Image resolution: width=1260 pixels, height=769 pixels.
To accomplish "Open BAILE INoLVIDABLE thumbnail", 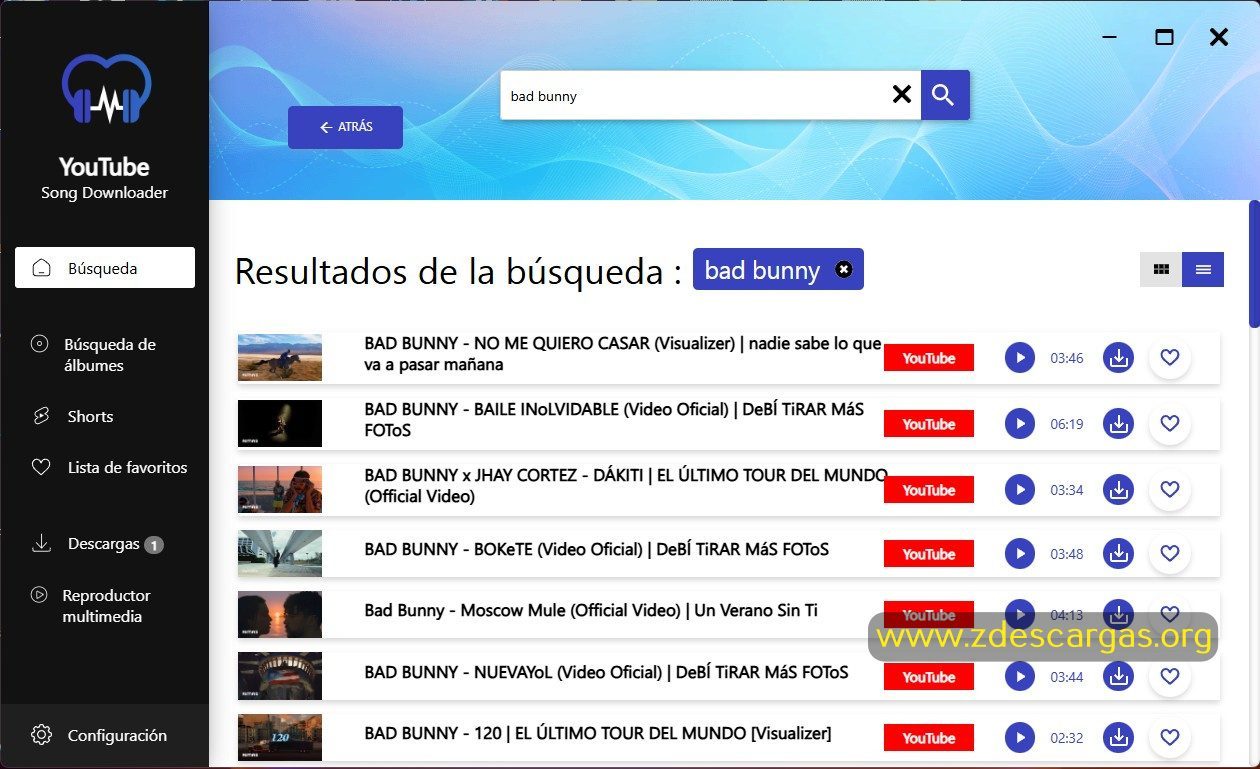I will (280, 423).
